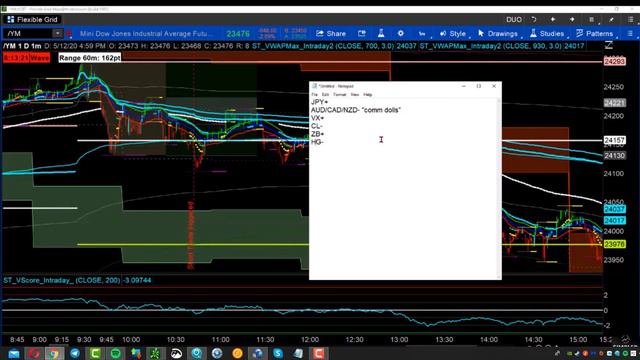Click the /YM symbol input field
The image size is (640, 360).
(x=28, y=33)
